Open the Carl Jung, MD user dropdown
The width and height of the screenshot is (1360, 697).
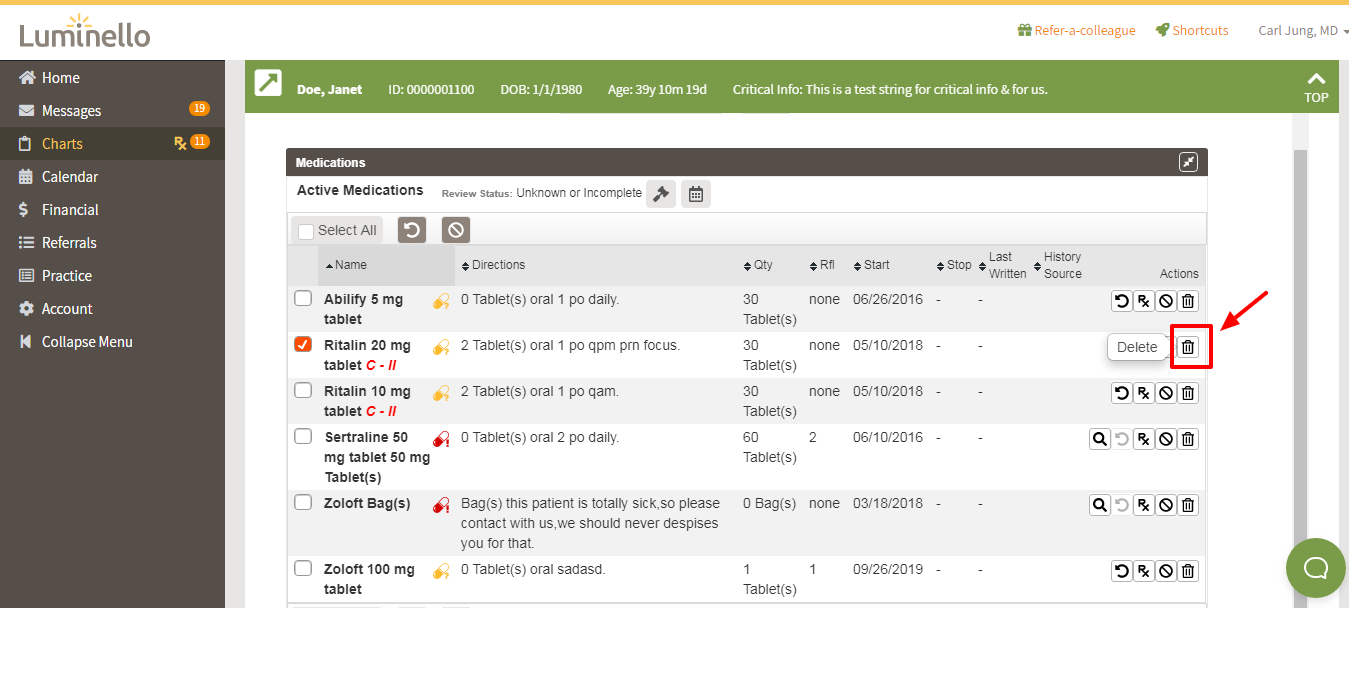tap(1303, 31)
